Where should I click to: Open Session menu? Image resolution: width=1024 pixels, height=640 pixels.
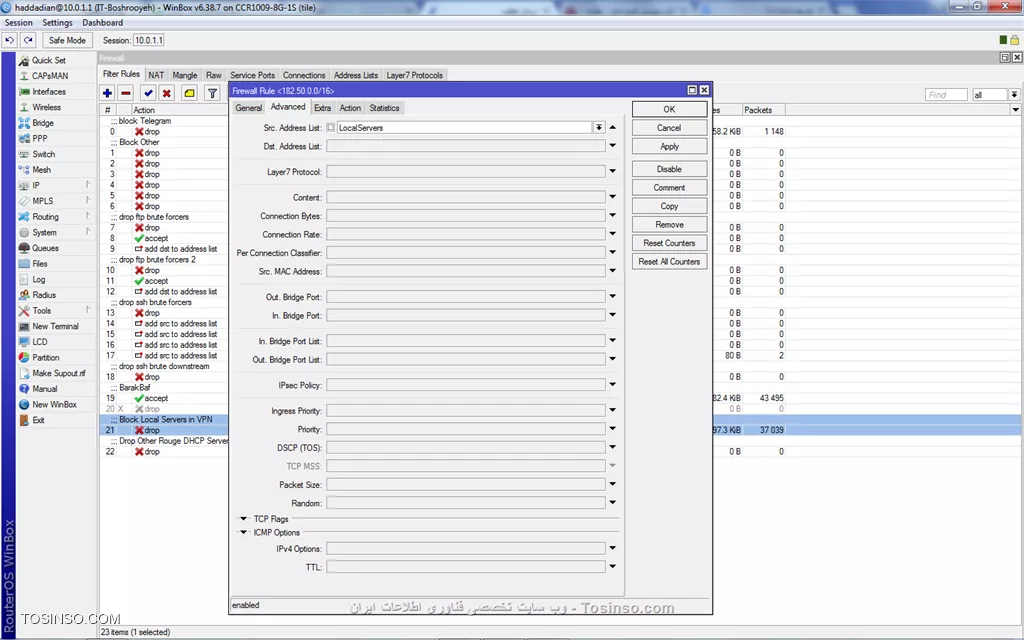[18, 23]
